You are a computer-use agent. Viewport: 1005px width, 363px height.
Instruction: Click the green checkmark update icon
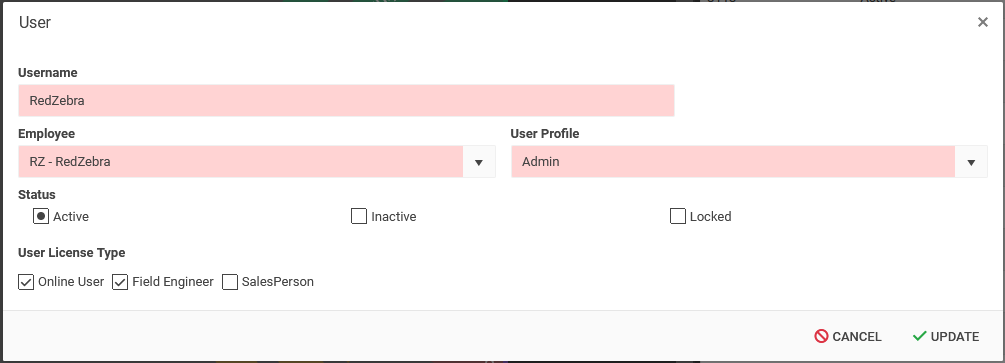(919, 336)
